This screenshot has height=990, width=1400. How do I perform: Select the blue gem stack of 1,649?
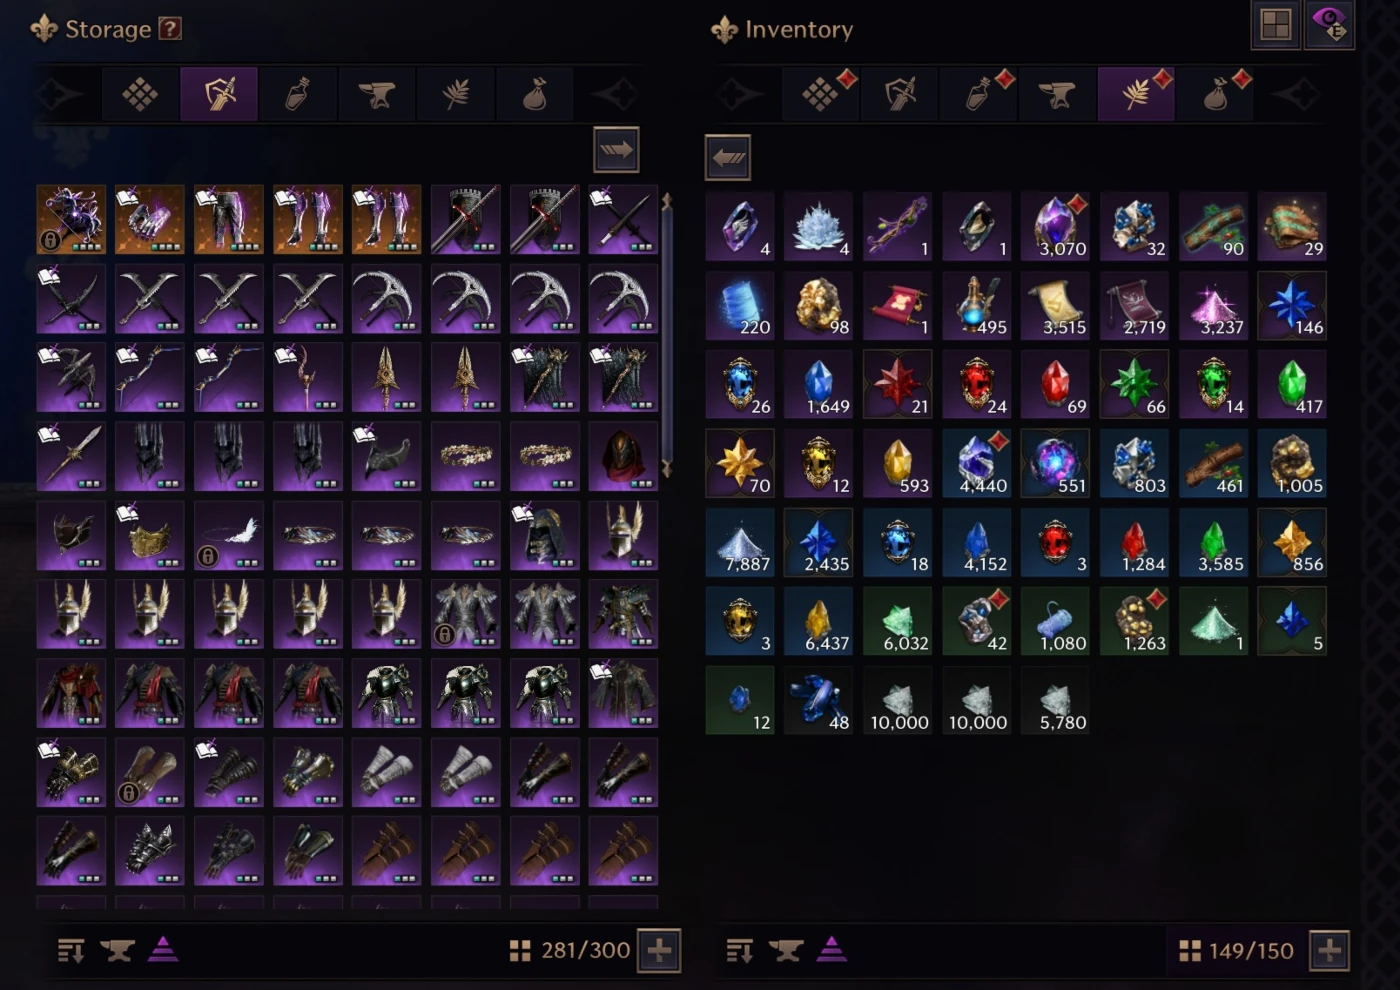tap(818, 384)
